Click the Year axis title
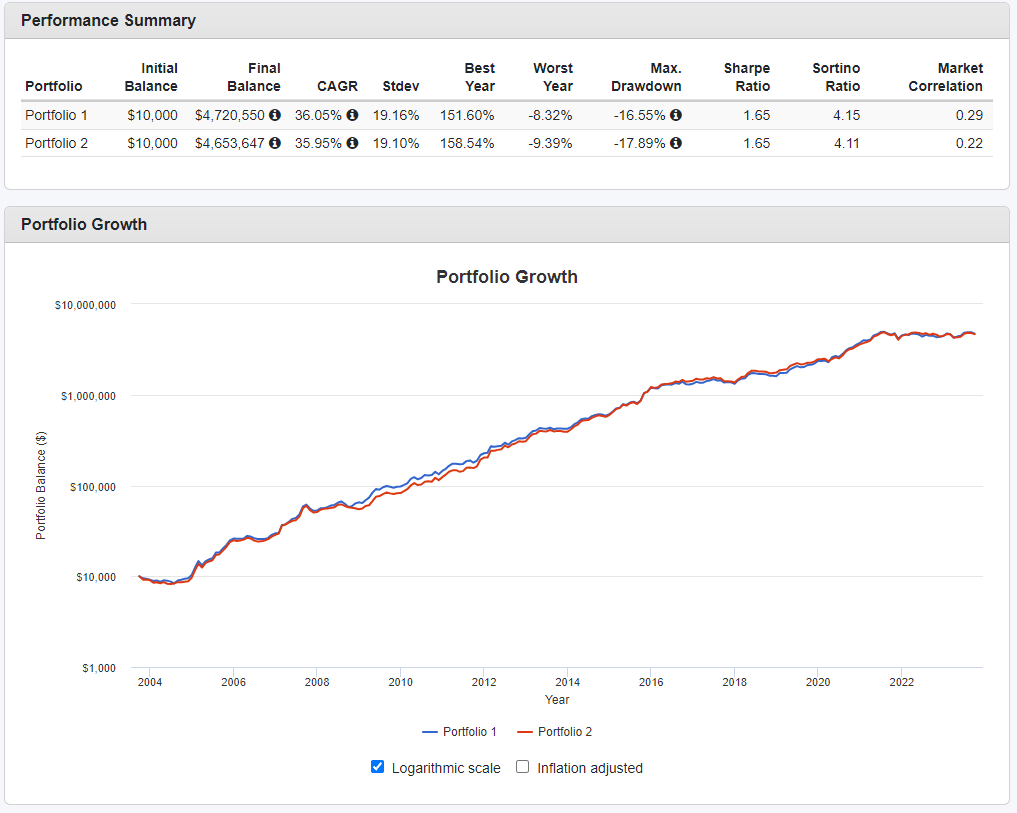 point(557,699)
